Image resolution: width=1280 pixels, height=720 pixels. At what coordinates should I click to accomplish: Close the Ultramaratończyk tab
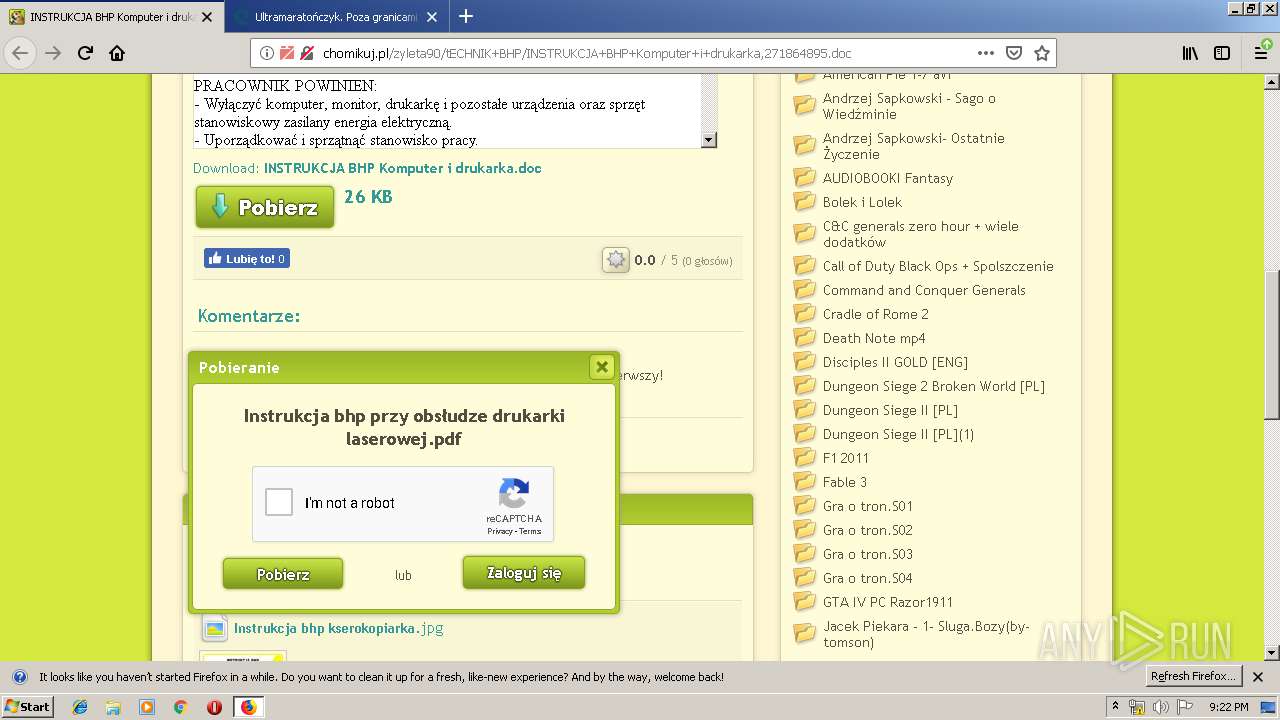432,17
